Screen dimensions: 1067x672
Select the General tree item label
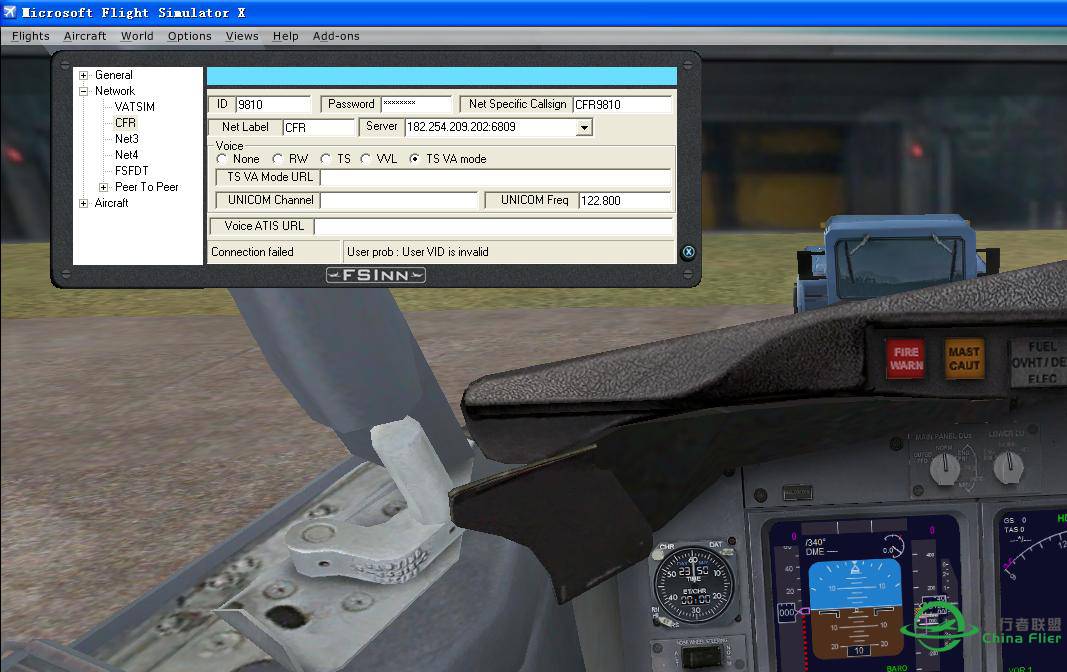(x=114, y=75)
